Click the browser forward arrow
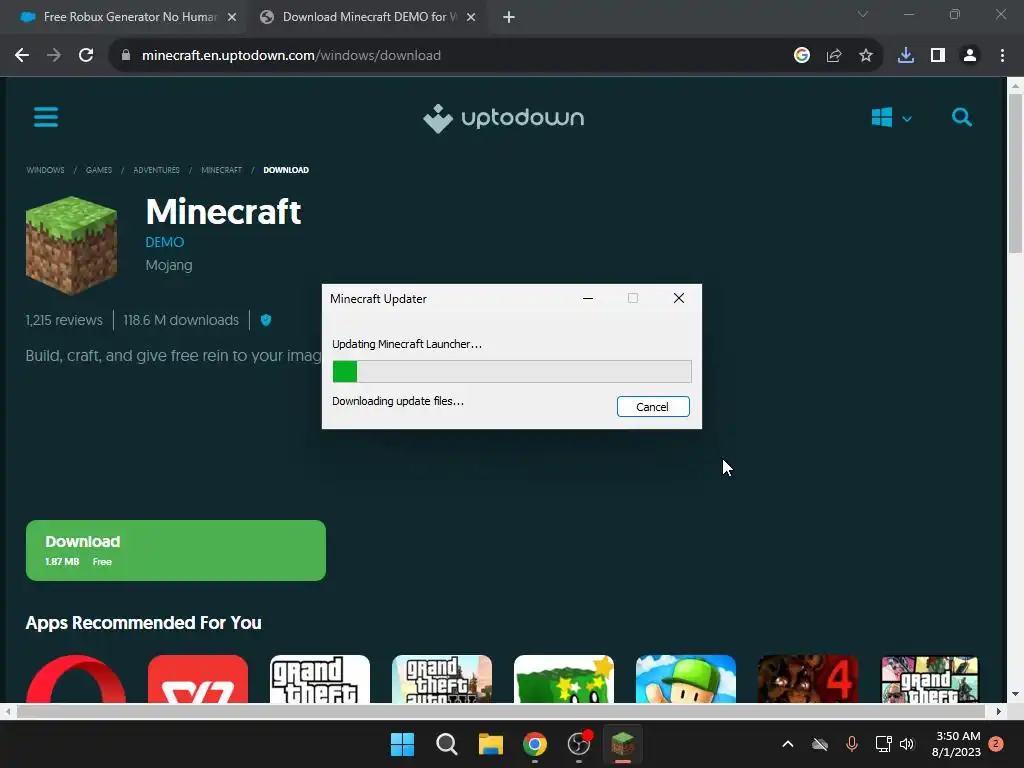Image resolution: width=1024 pixels, height=768 pixels. click(54, 56)
